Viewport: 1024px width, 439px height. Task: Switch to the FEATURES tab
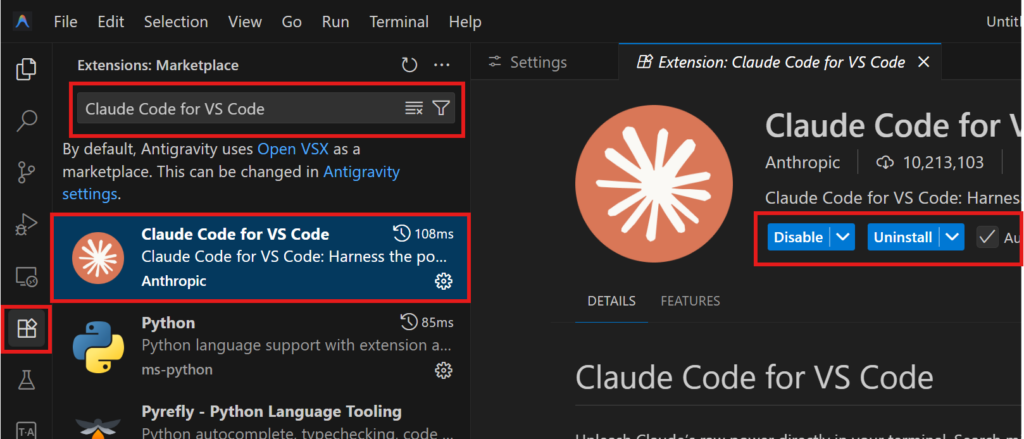[x=690, y=301]
